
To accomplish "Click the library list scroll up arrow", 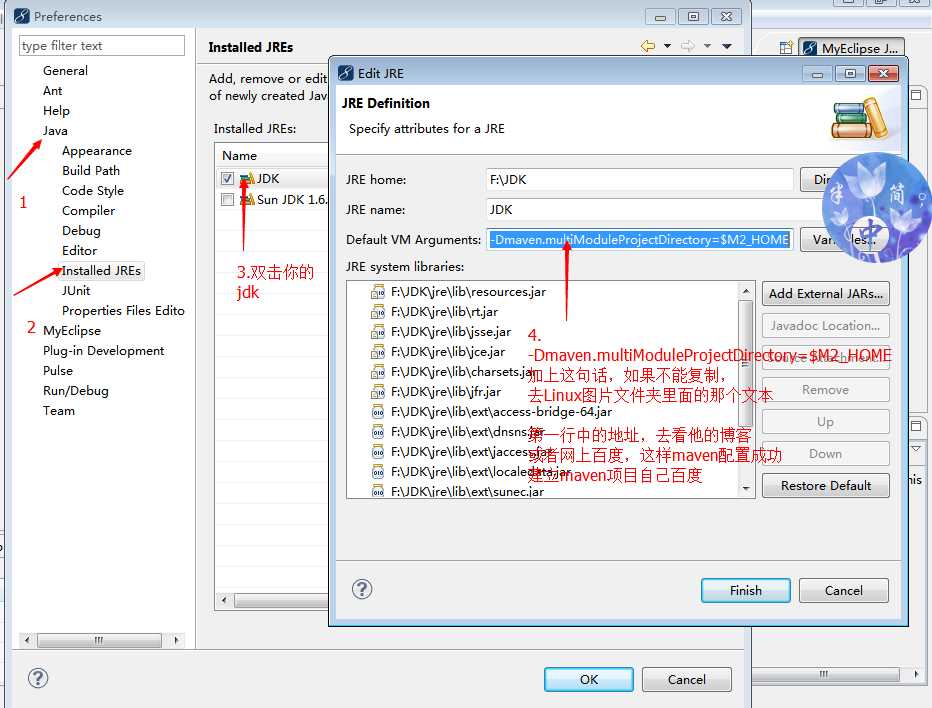I will click(745, 291).
